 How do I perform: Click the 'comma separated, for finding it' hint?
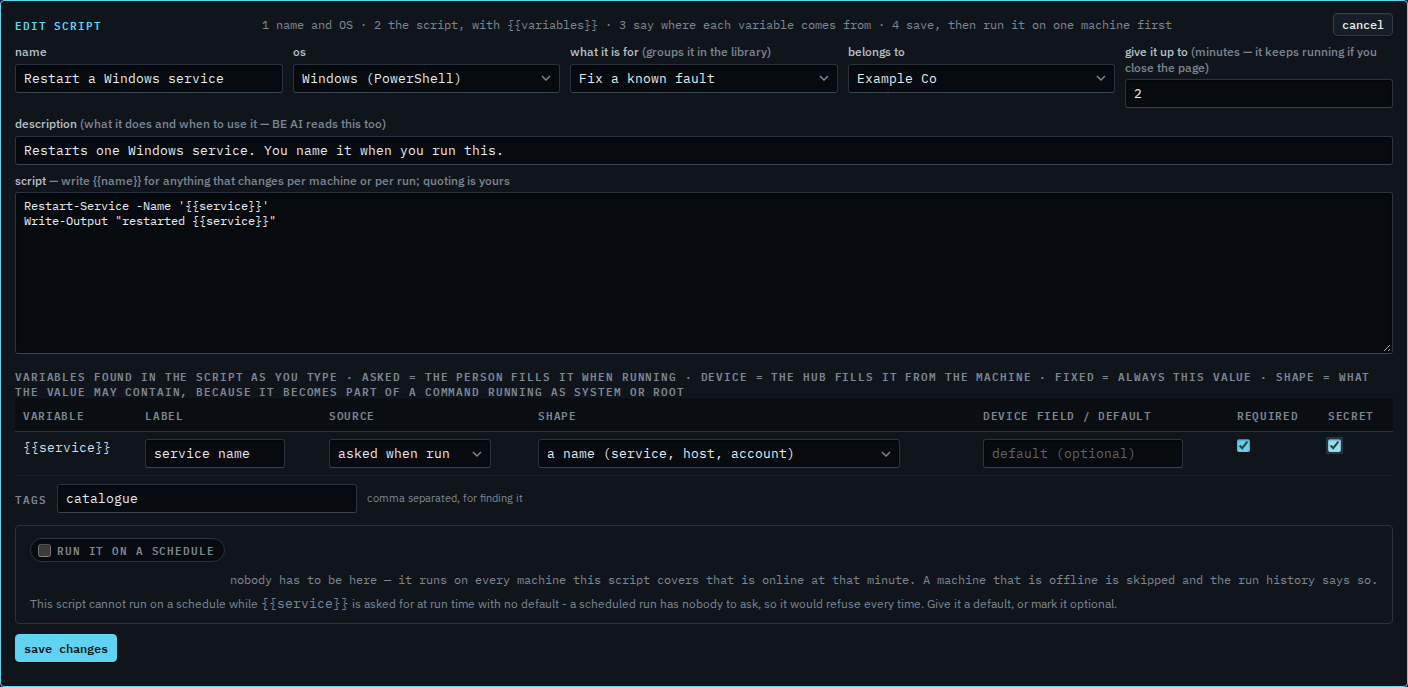coord(445,498)
